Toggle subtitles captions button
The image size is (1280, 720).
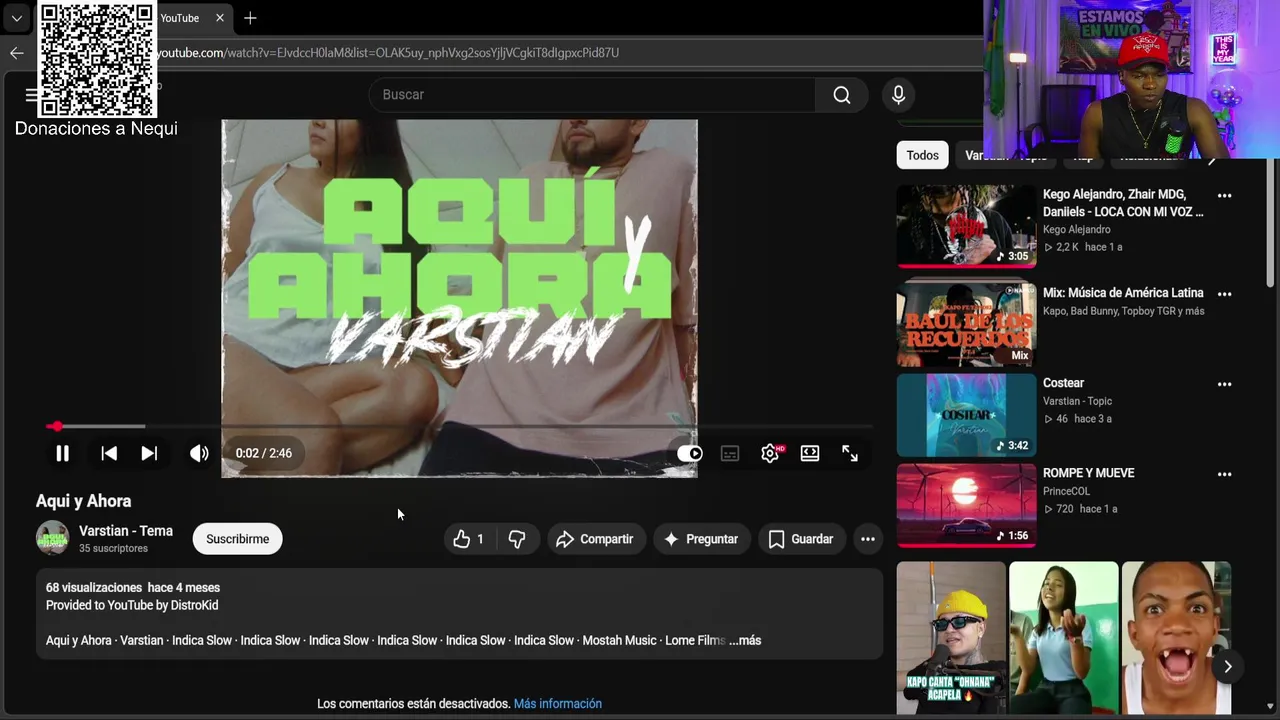pos(730,453)
